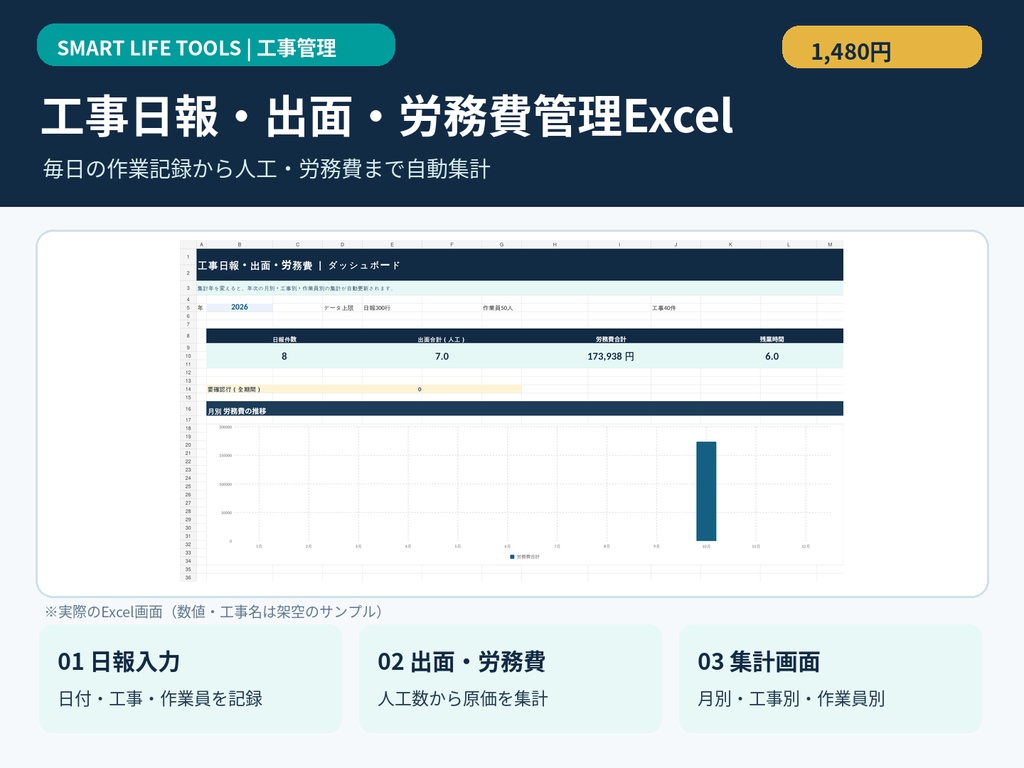Click the 日報件数 value 8

tap(284, 357)
